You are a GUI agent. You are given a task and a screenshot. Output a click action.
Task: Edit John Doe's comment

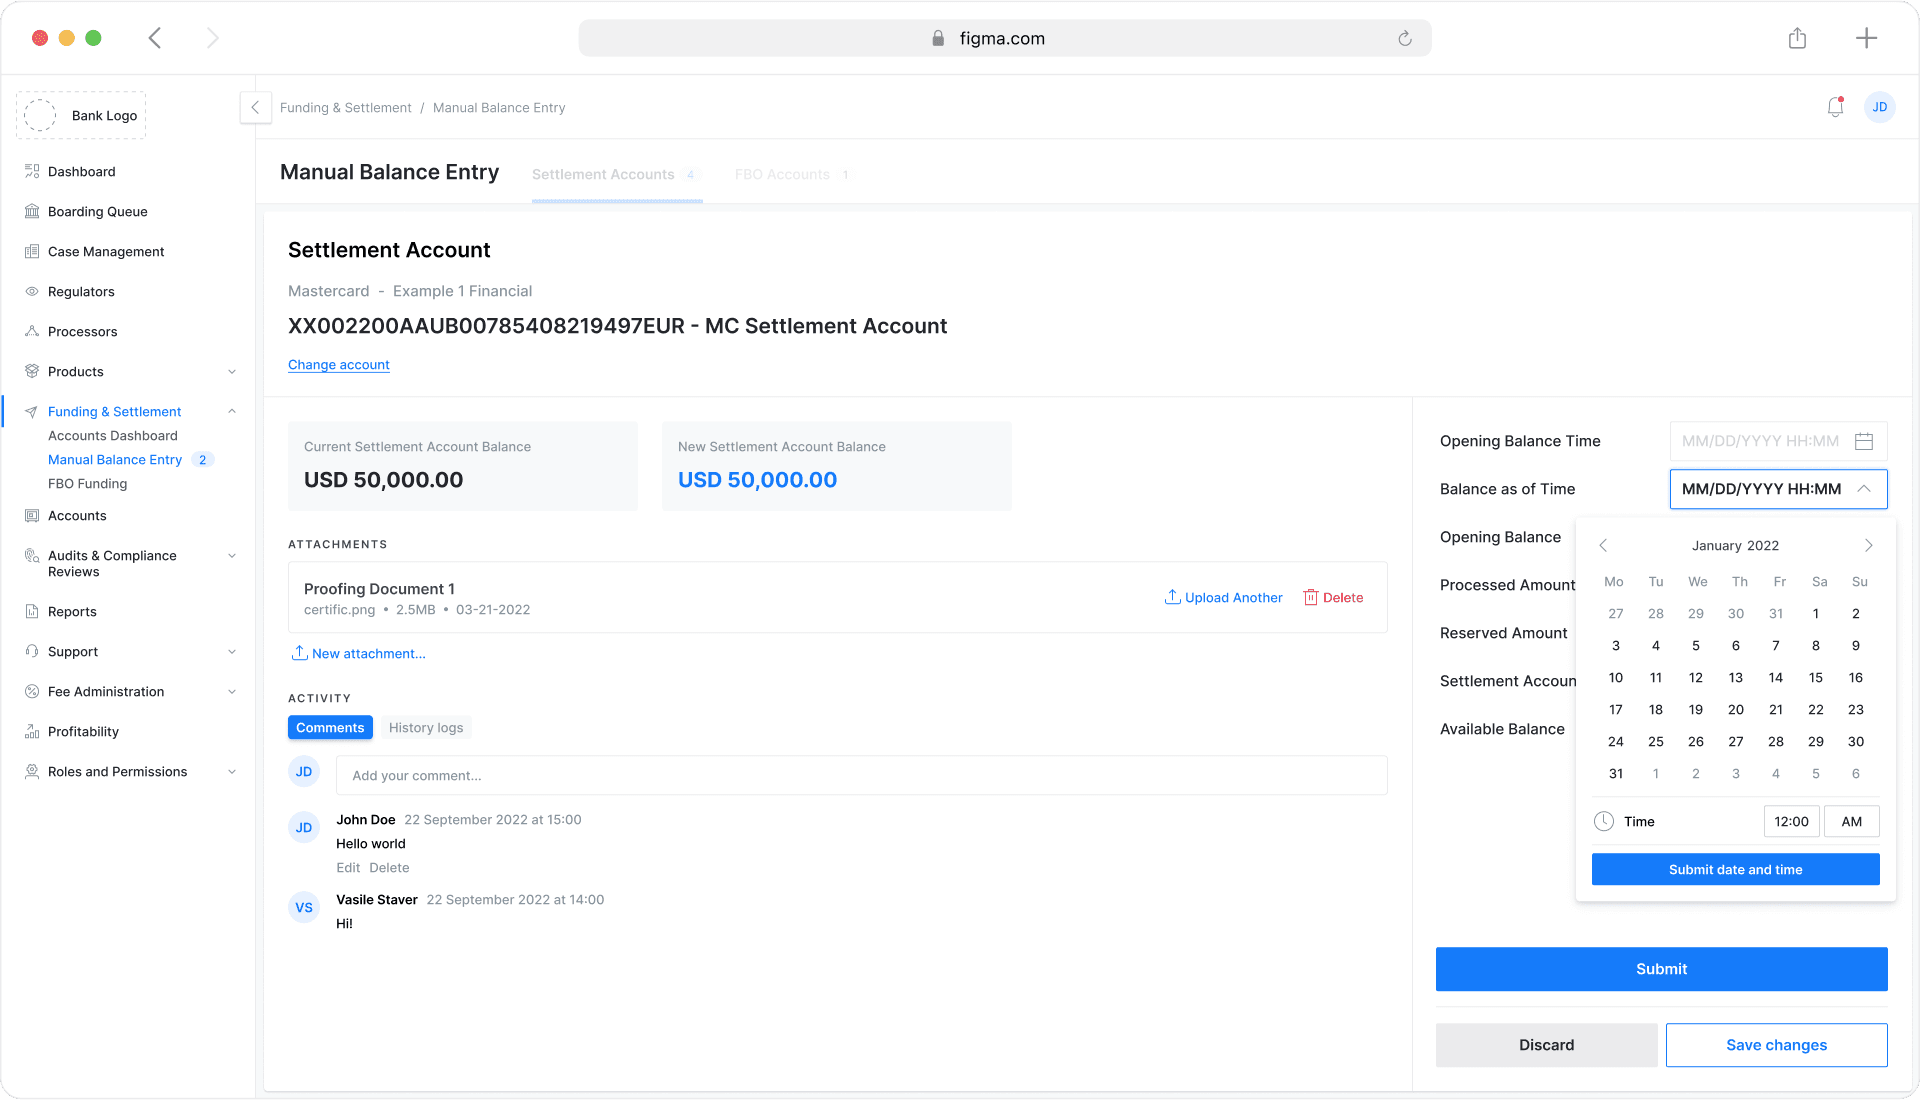pyautogui.click(x=348, y=867)
